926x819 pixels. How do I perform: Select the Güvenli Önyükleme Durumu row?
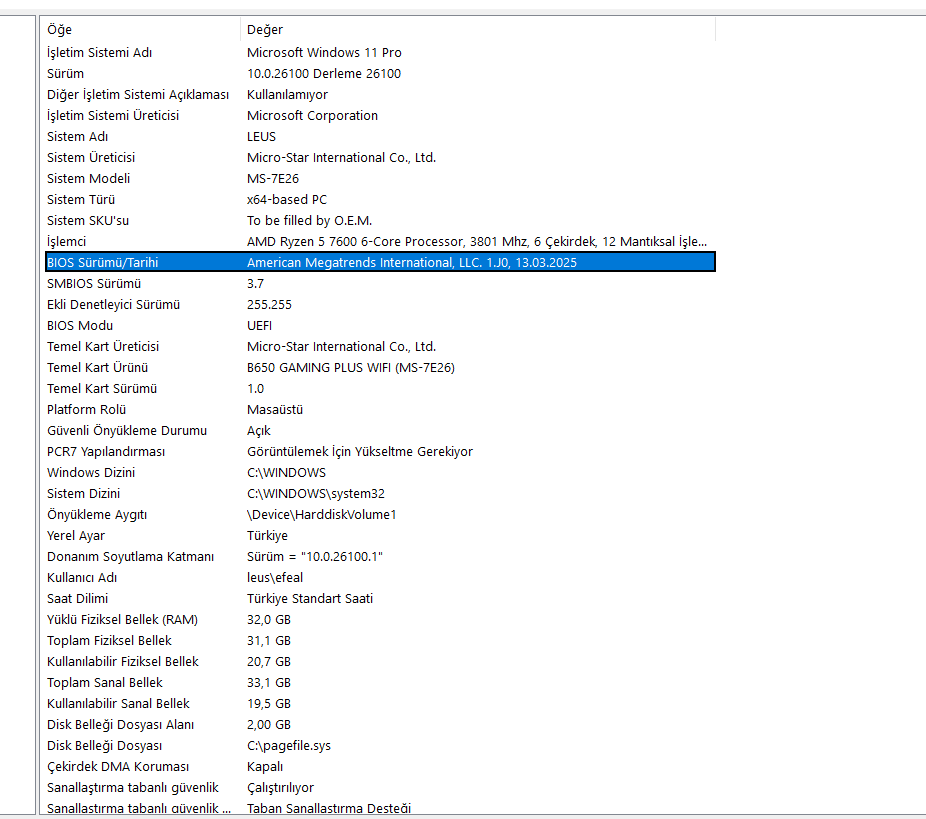pos(380,430)
